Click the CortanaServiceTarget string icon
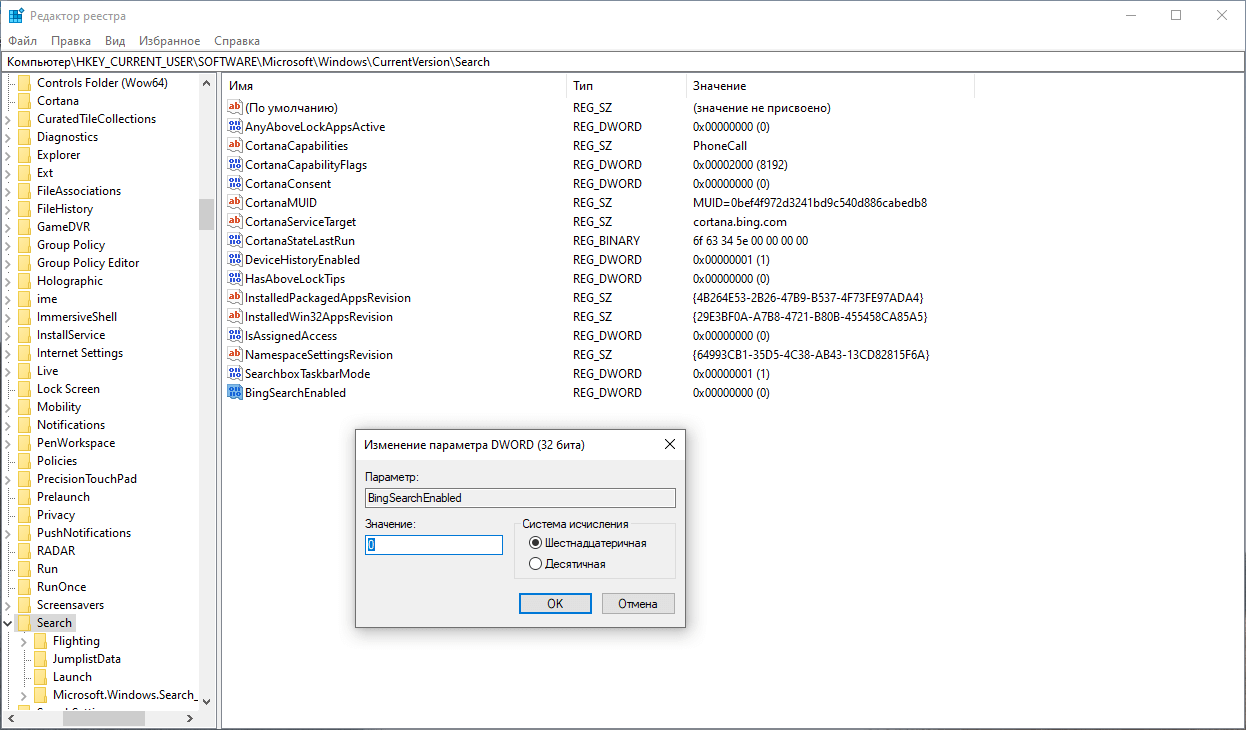The height and width of the screenshot is (730, 1246). point(235,222)
